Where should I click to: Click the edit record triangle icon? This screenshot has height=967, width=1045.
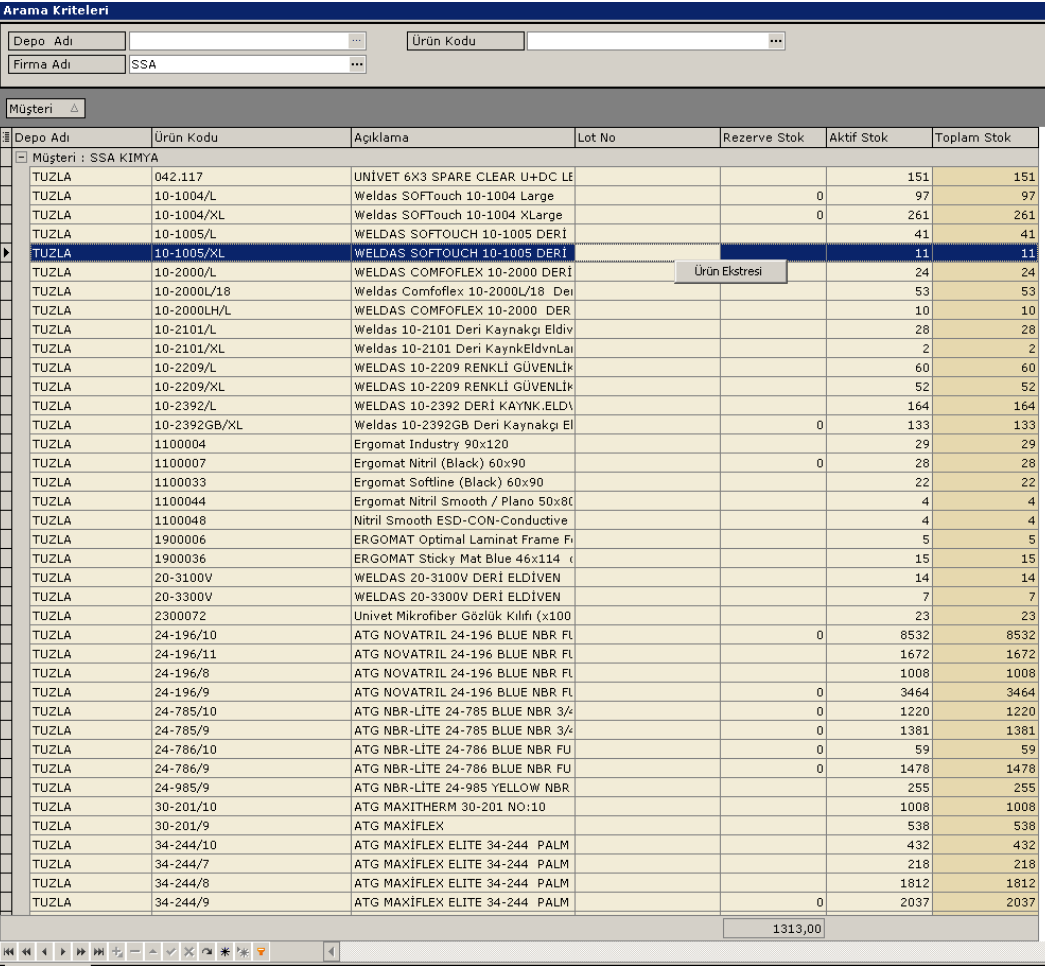pyautogui.click(x=153, y=952)
